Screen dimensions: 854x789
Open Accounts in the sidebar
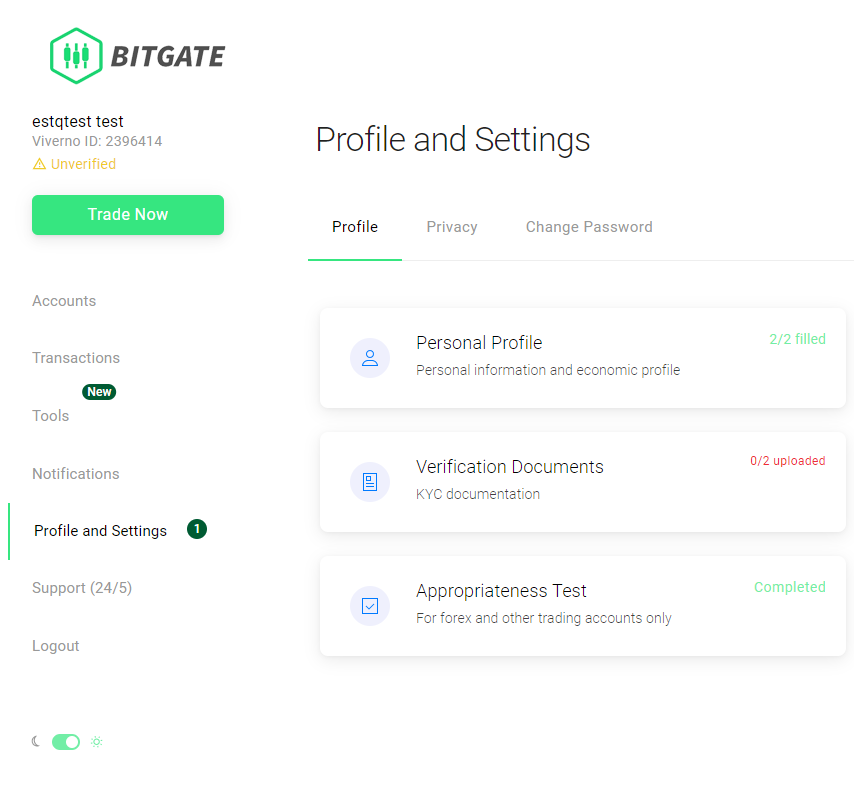point(64,301)
